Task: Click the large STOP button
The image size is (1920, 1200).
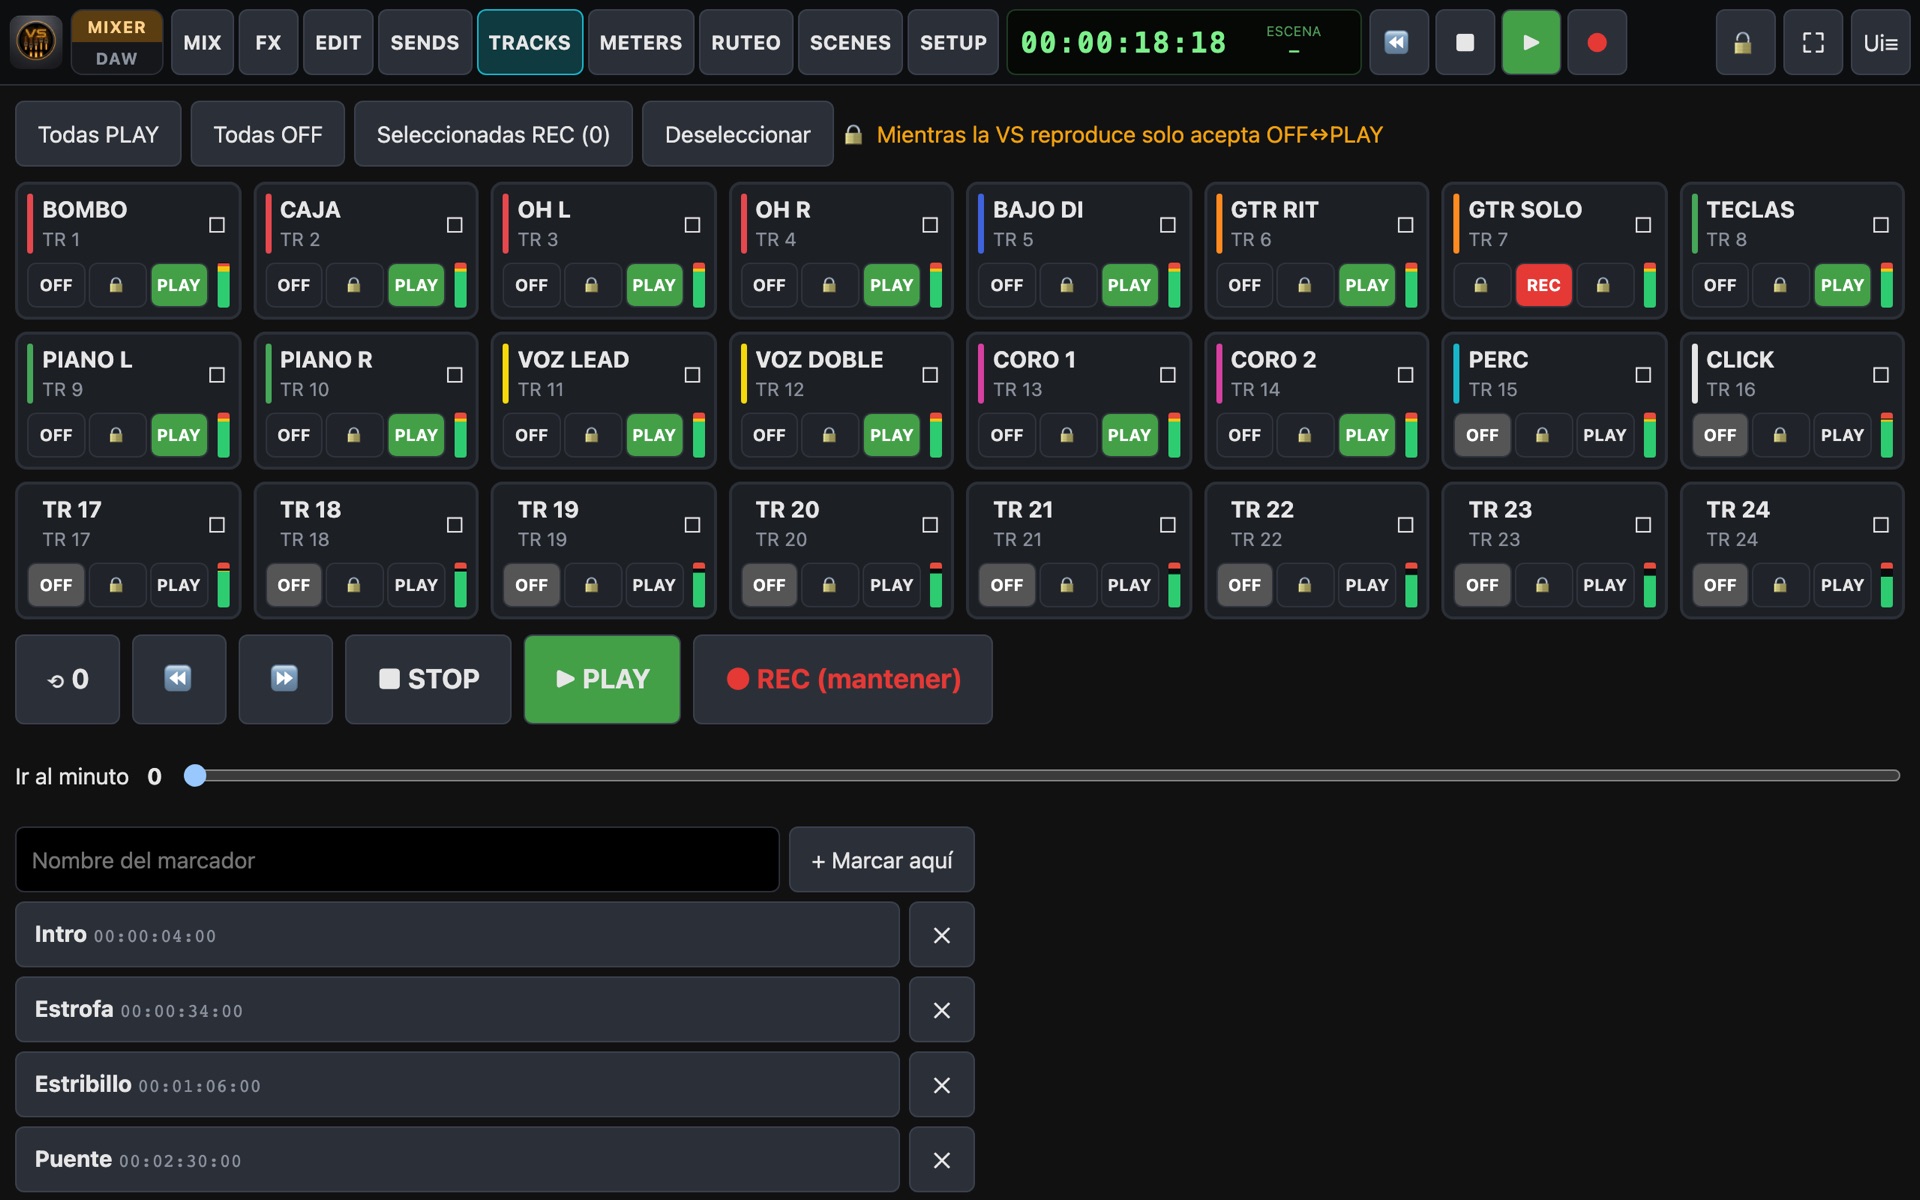Action: pos(428,679)
